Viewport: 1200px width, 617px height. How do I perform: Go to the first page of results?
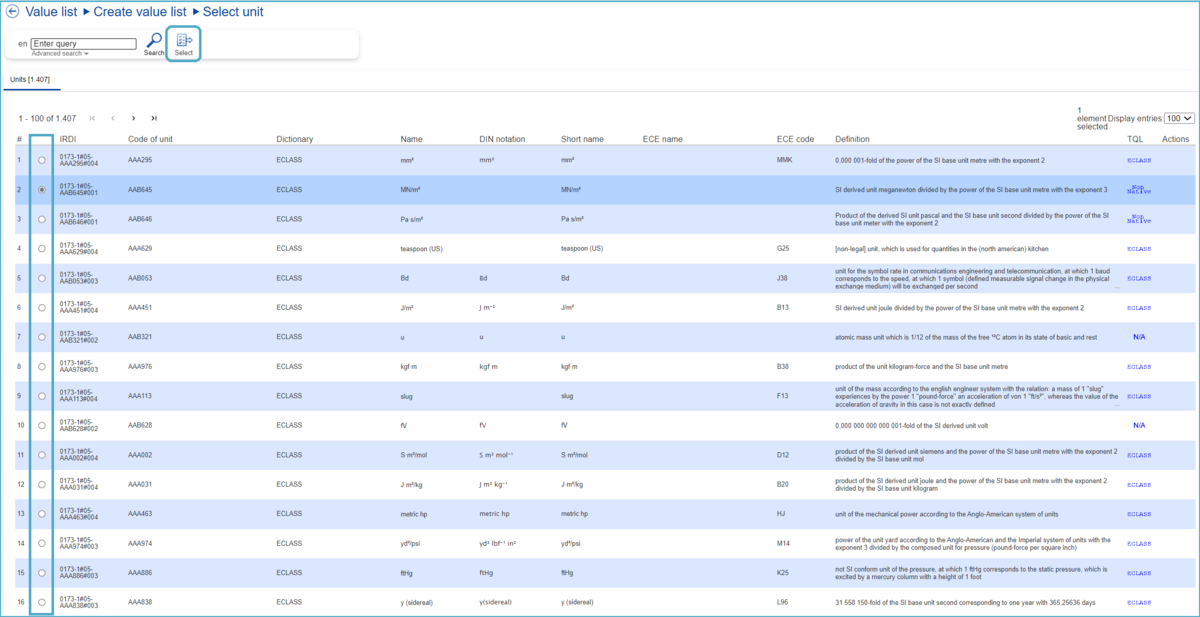[93, 118]
